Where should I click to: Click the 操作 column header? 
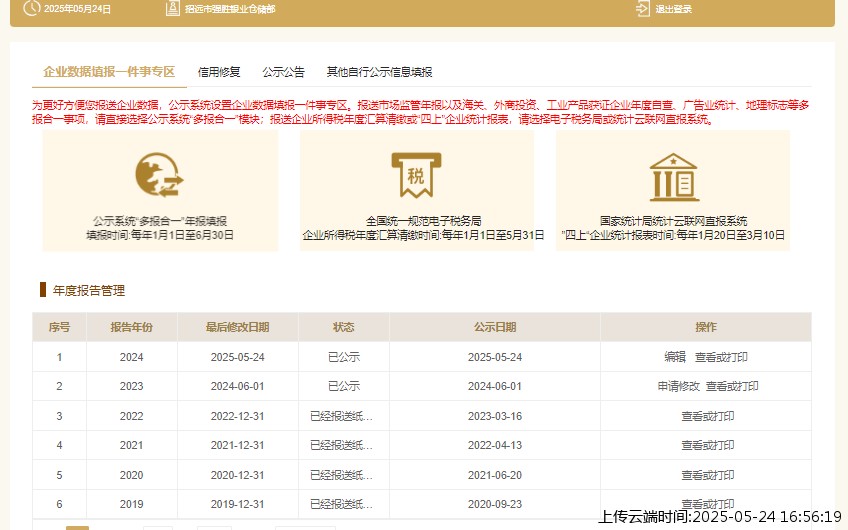706,327
